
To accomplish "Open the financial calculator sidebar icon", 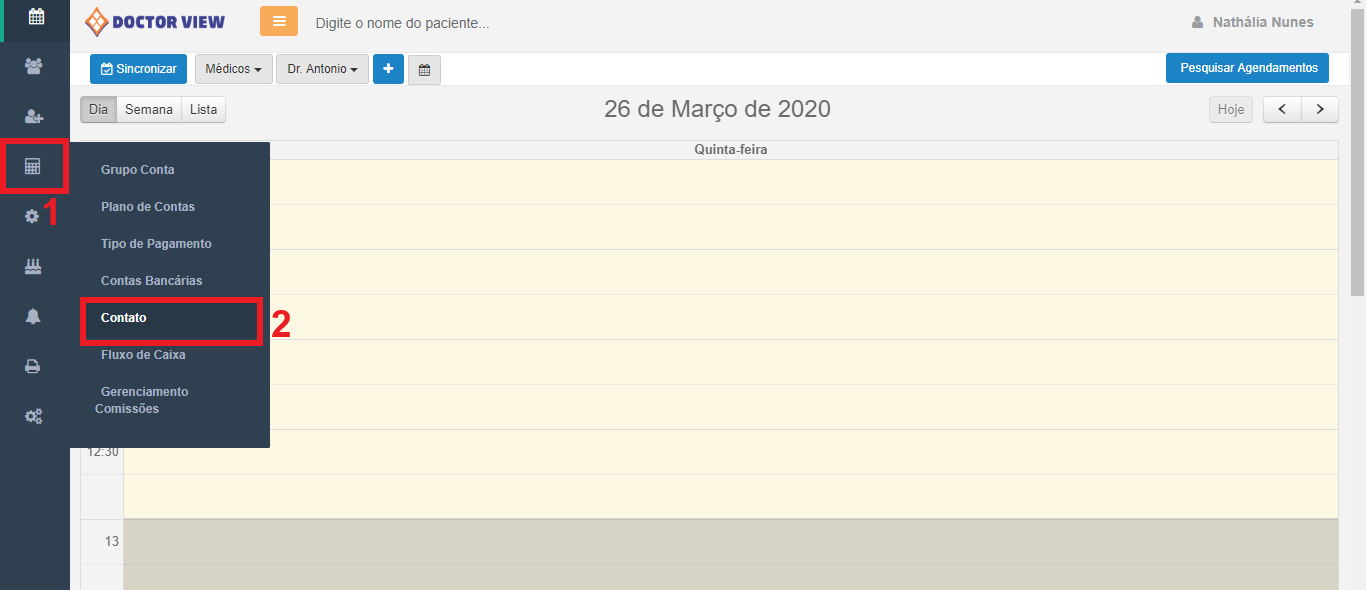I will point(33,166).
